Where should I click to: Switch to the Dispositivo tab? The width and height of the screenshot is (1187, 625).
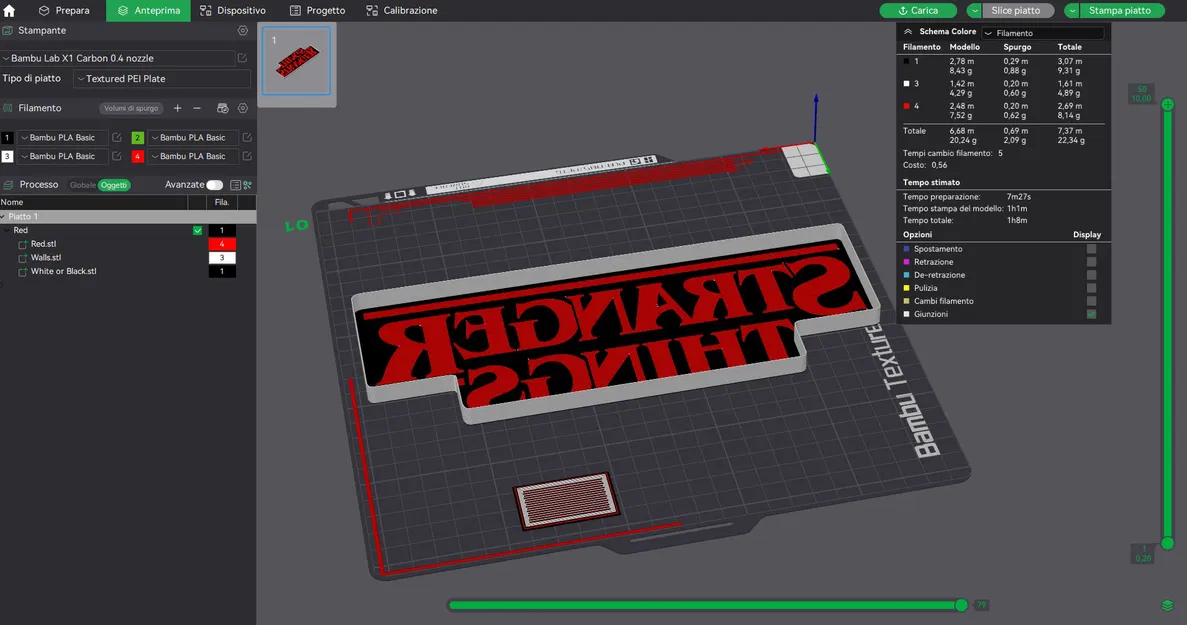pyautogui.click(x=233, y=11)
